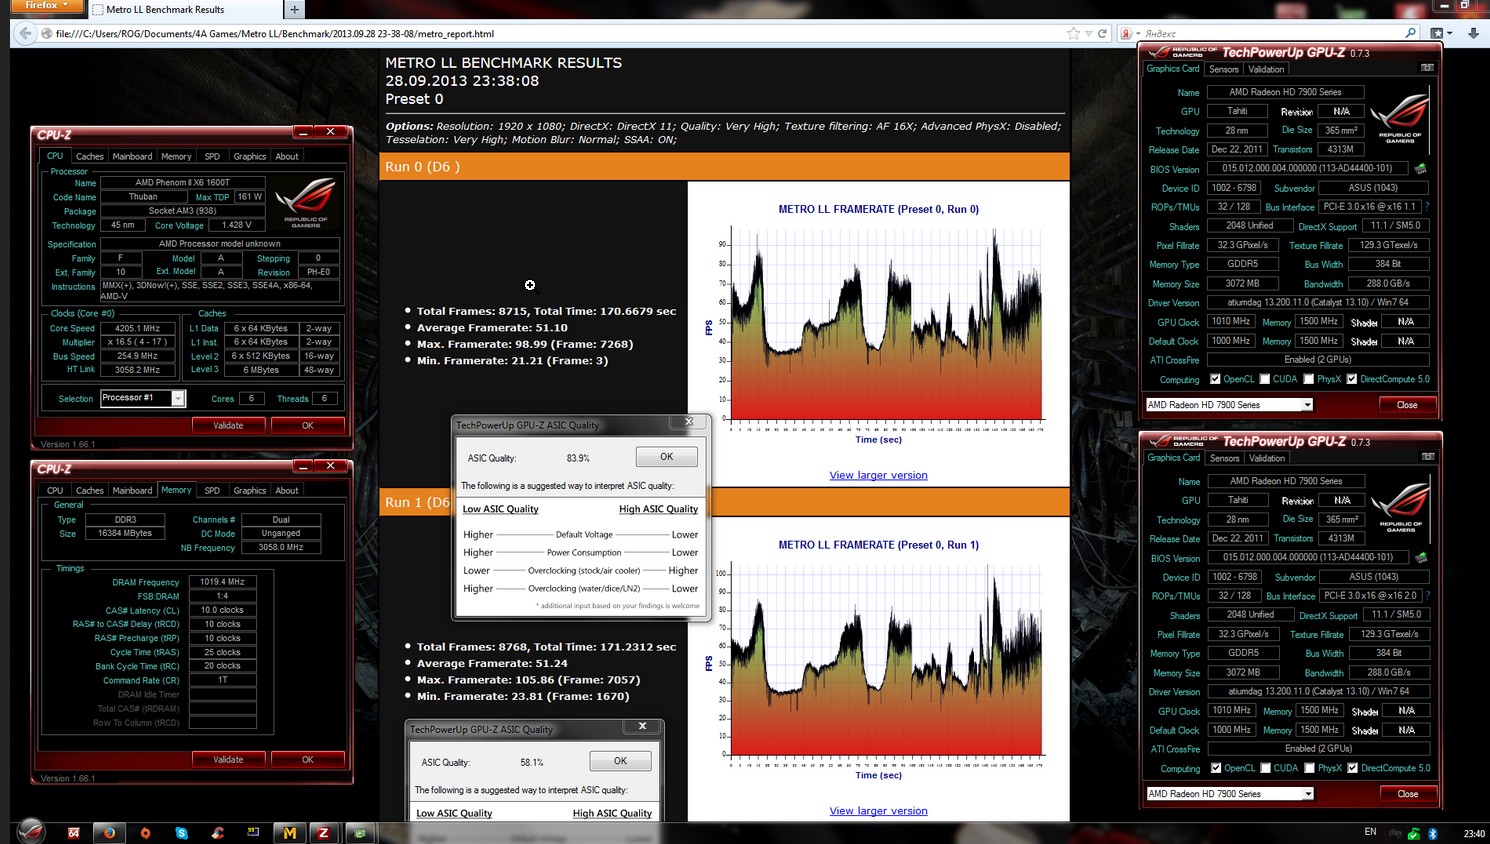Switch to Sensors tab in top GPU-Z
Screen dimensions: 1490x844
(x=1224, y=69)
